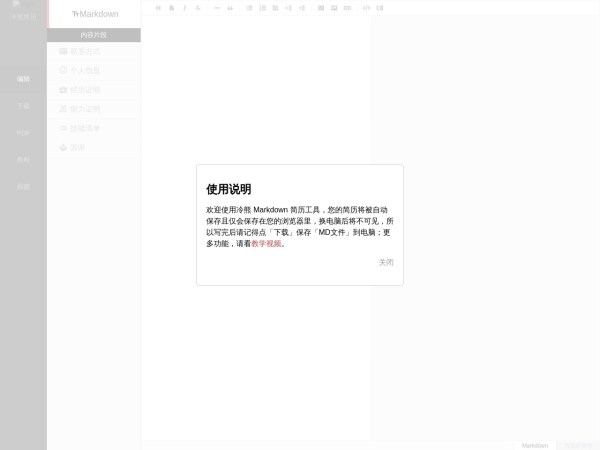Click the heading H toolbar icon

pos(158,7)
